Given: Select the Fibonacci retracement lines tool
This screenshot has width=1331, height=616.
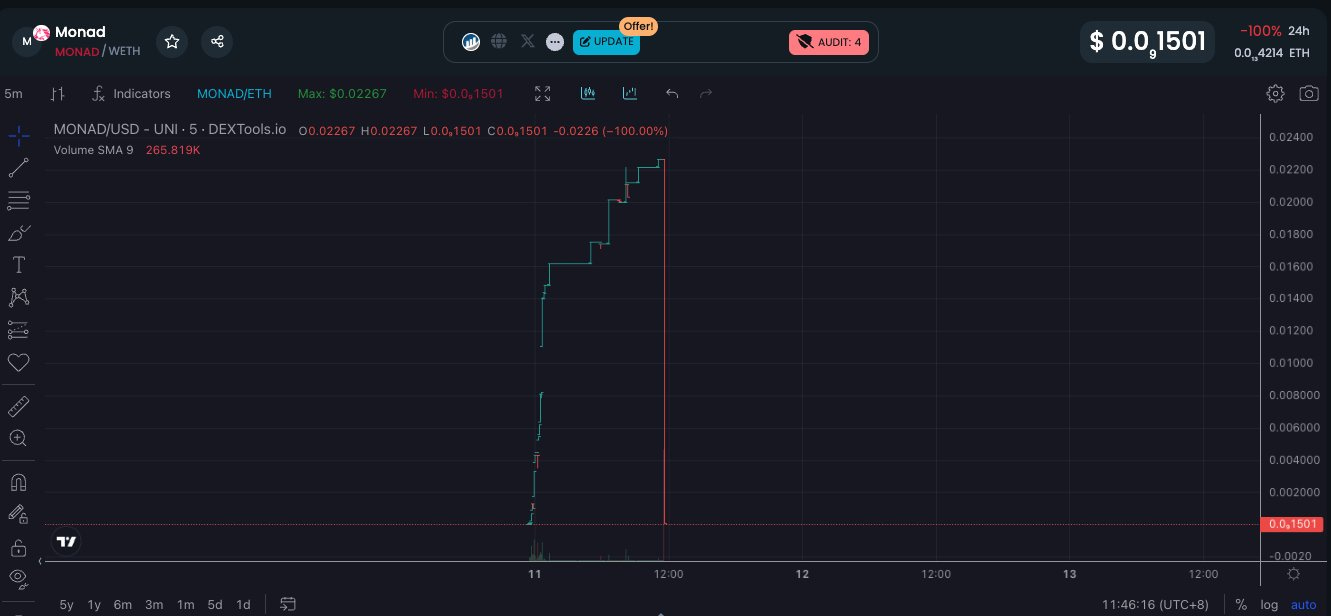Looking at the screenshot, I should click(18, 200).
